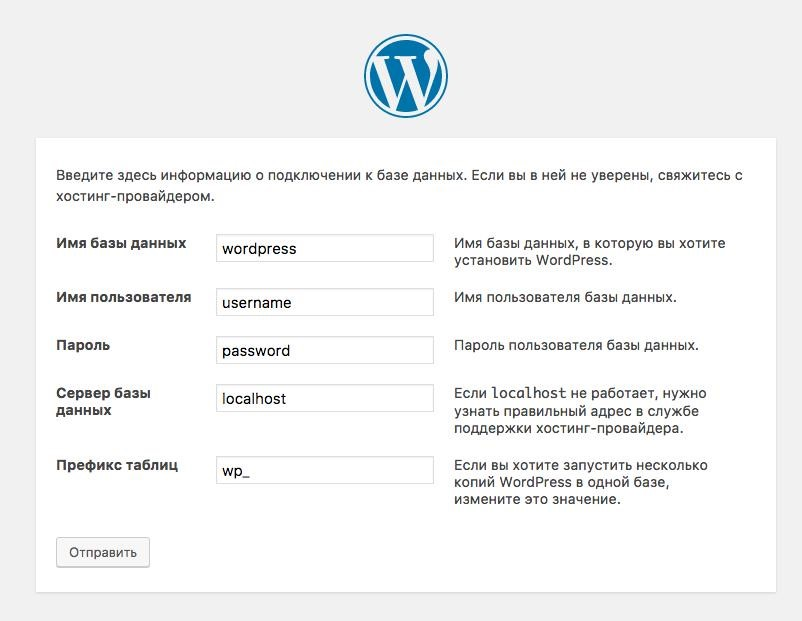Click the hint about installing WordPress database
Image resolution: width=802 pixels, height=621 pixels.
tap(589, 251)
